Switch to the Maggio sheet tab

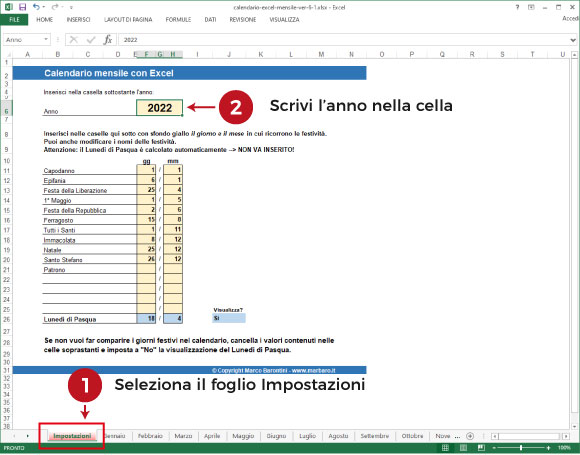pos(243,436)
